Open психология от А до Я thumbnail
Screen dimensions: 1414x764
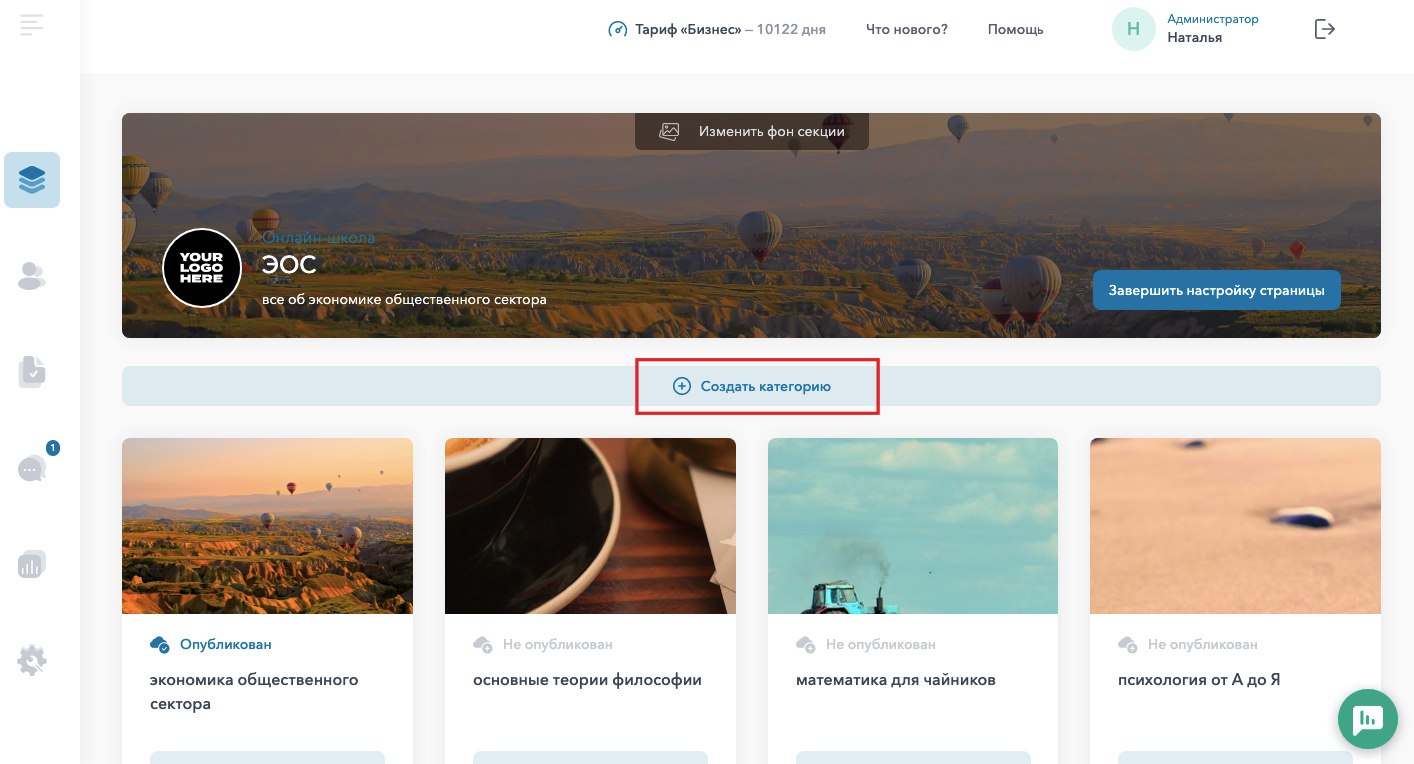pyautogui.click(x=1235, y=526)
